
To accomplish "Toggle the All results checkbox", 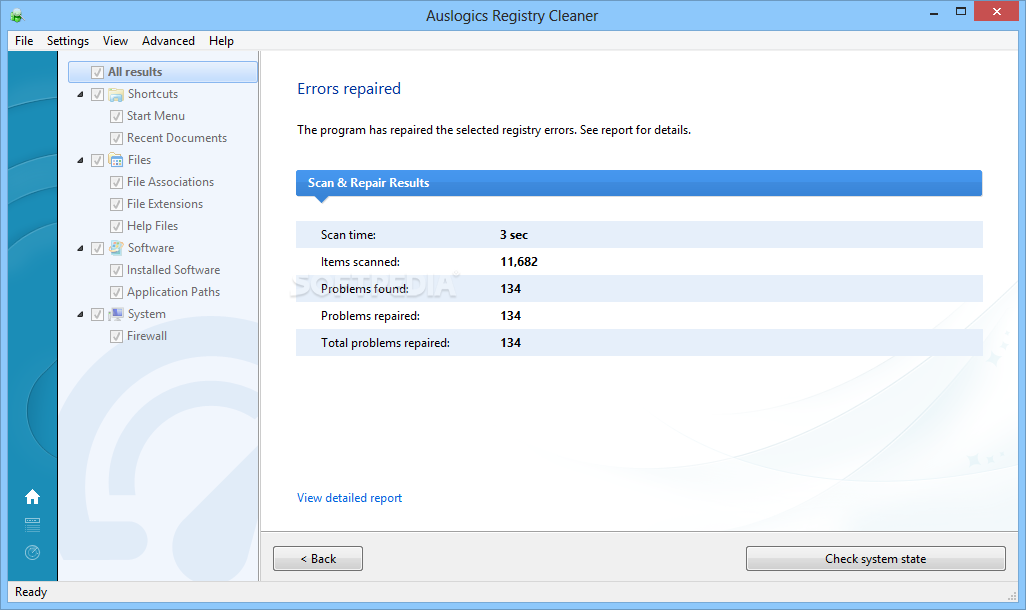I will (x=97, y=72).
